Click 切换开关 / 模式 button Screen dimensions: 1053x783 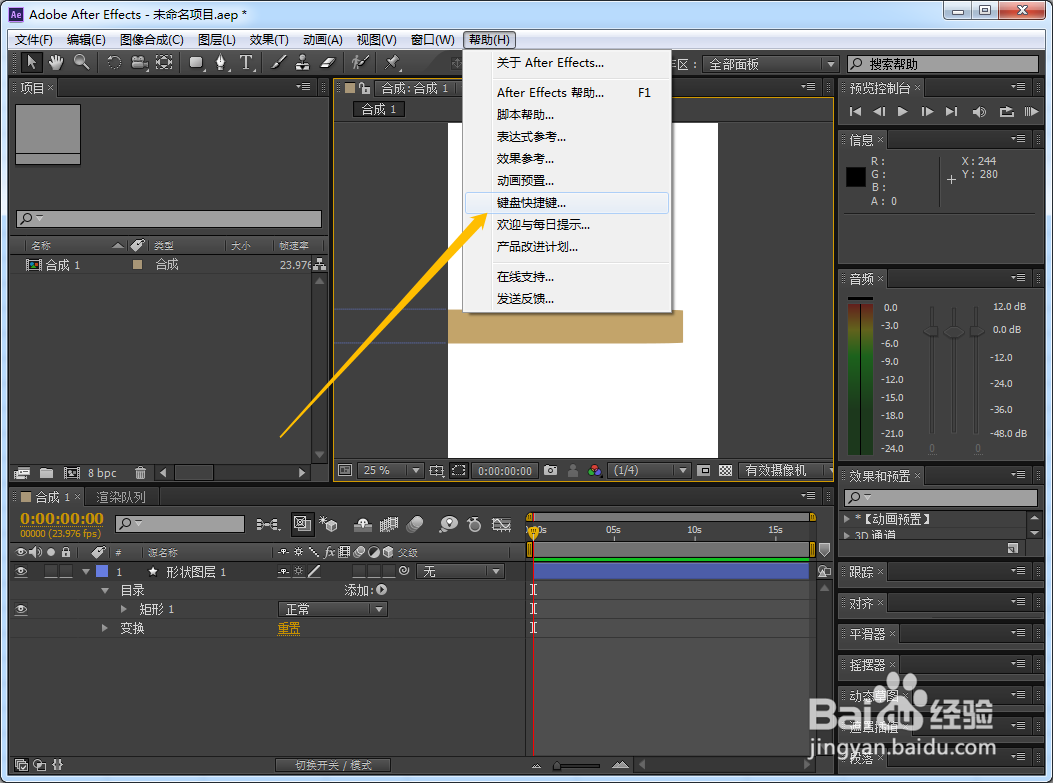tap(333, 765)
